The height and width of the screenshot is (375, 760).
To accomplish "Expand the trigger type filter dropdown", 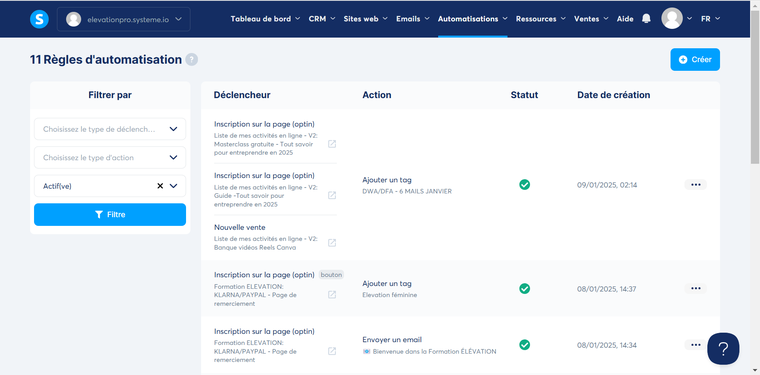I will (110, 129).
